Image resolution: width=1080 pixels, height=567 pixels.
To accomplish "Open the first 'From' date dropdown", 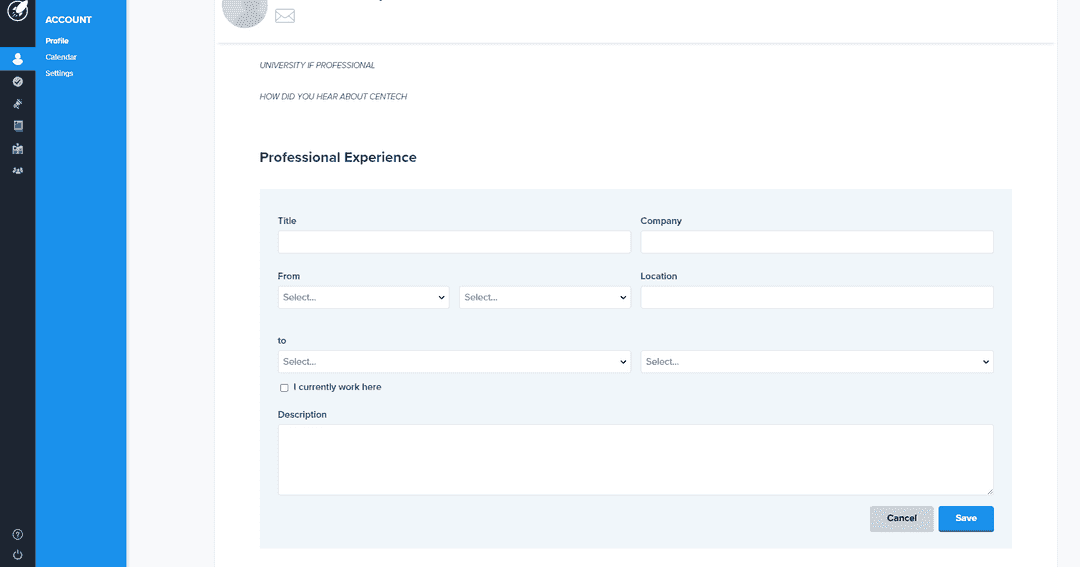I will click(363, 297).
